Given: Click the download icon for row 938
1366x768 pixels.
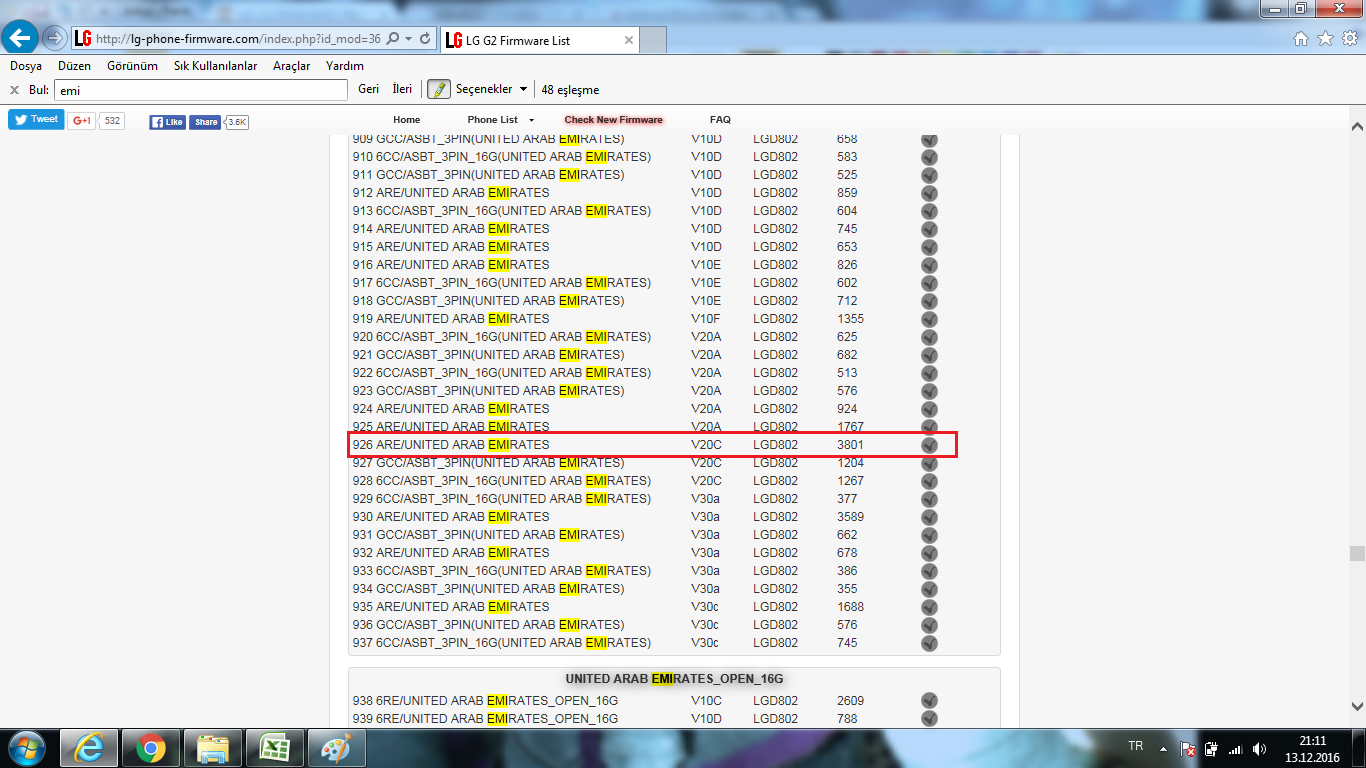Looking at the screenshot, I should click(x=929, y=701).
